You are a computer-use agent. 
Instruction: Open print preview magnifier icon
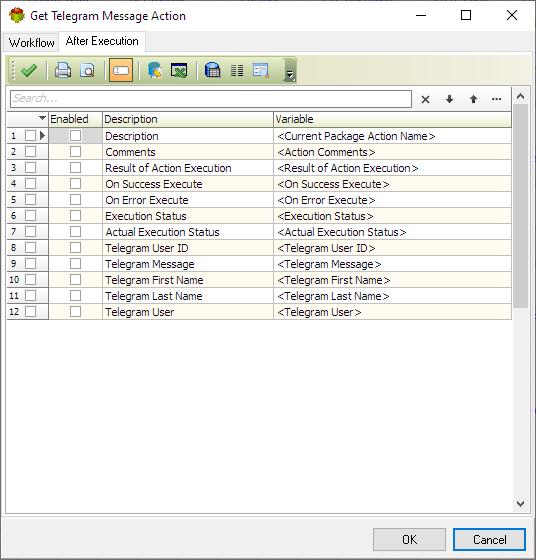[87, 70]
